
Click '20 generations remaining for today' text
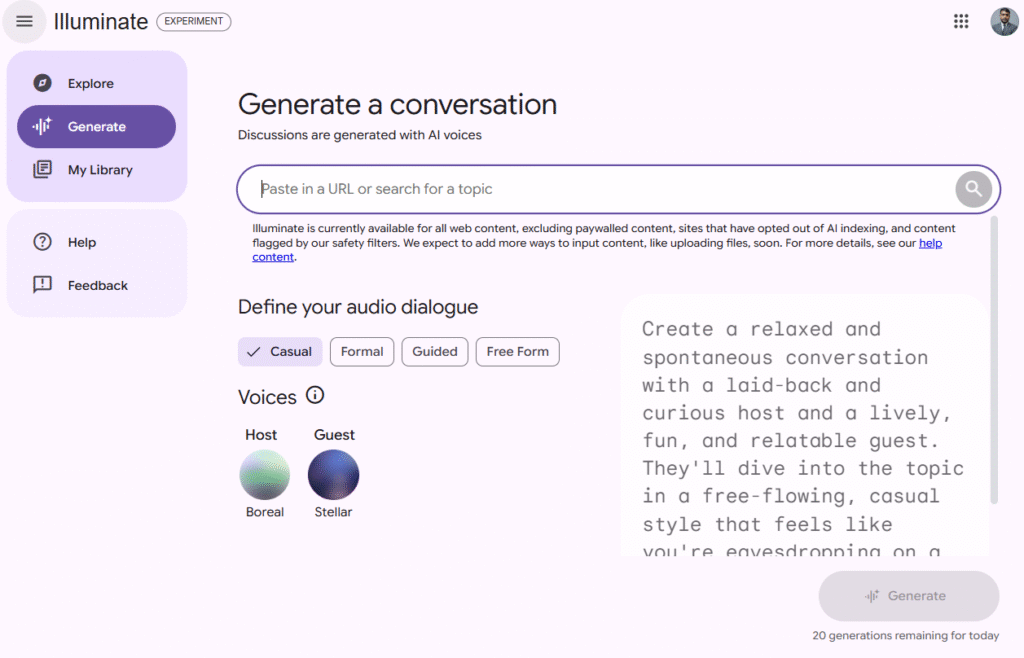pyautogui.click(x=905, y=635)
